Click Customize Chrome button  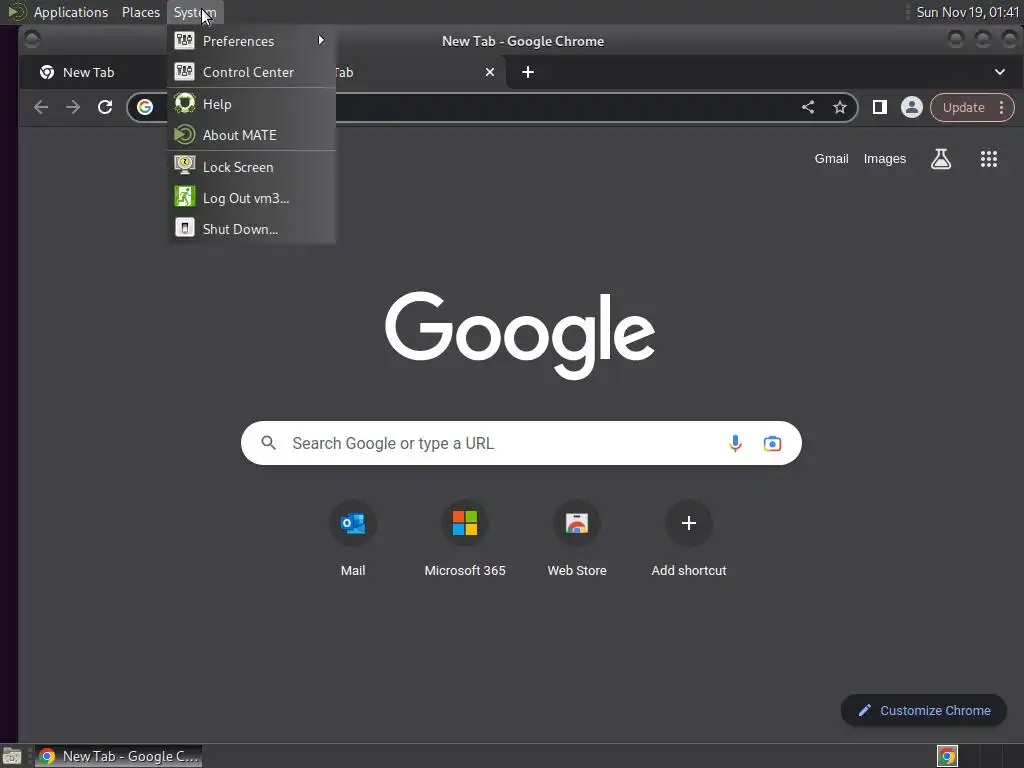coord(923,711)
